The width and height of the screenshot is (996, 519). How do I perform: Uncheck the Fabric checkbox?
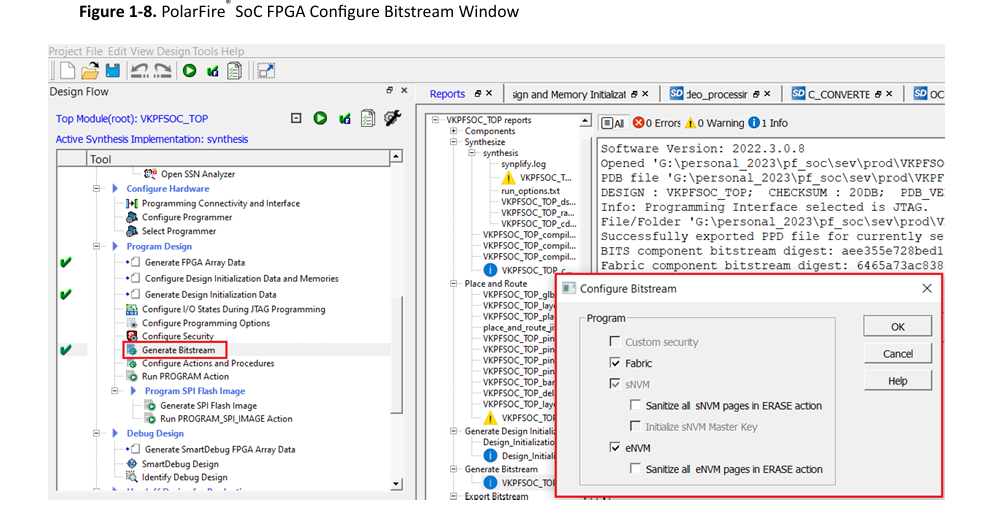(x=614, y=363)
